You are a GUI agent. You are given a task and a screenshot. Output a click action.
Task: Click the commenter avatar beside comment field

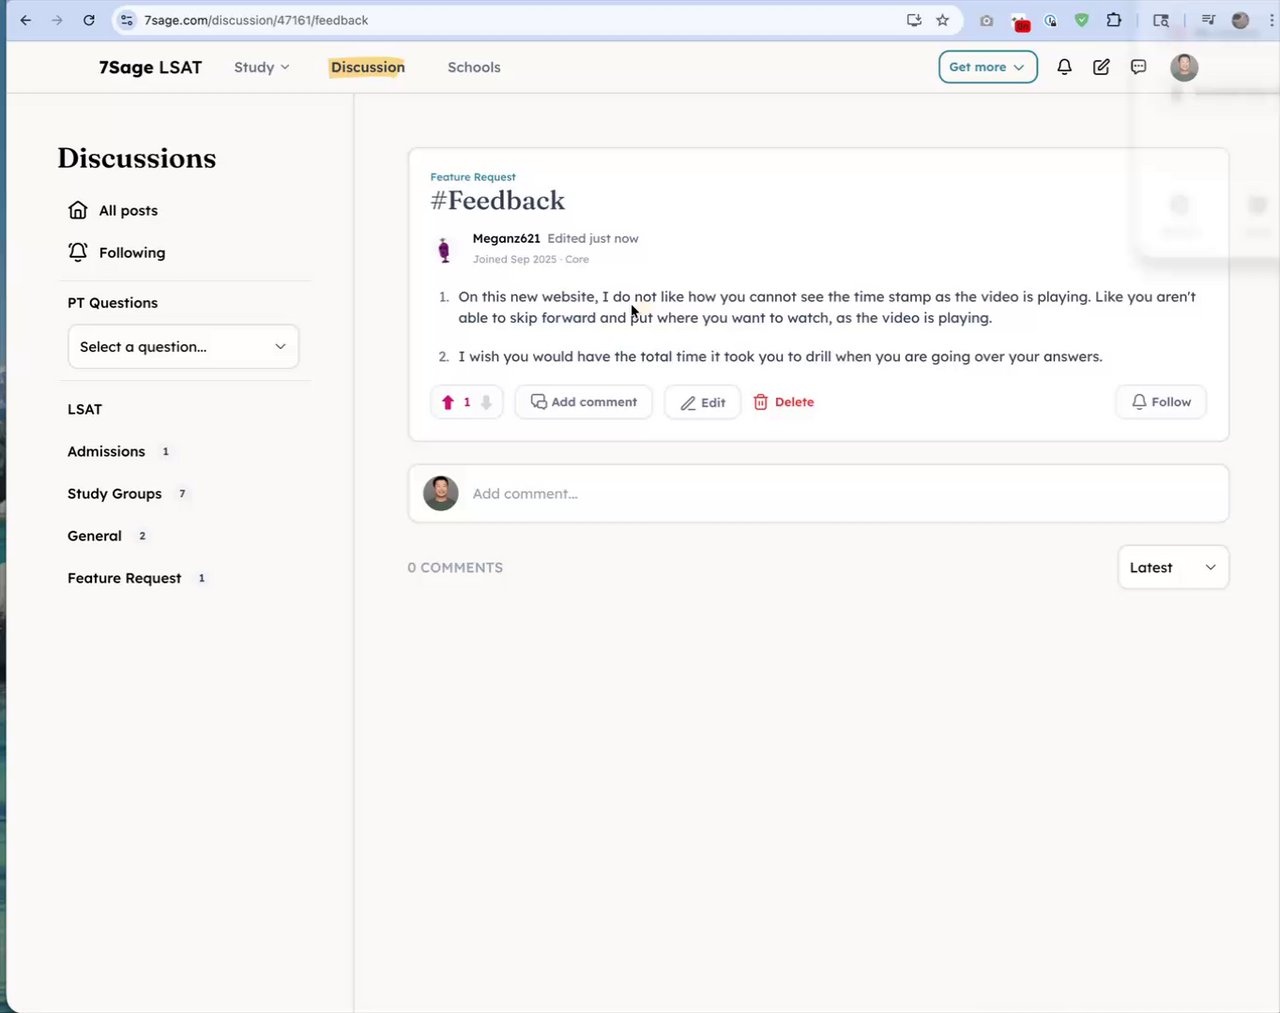441,493
